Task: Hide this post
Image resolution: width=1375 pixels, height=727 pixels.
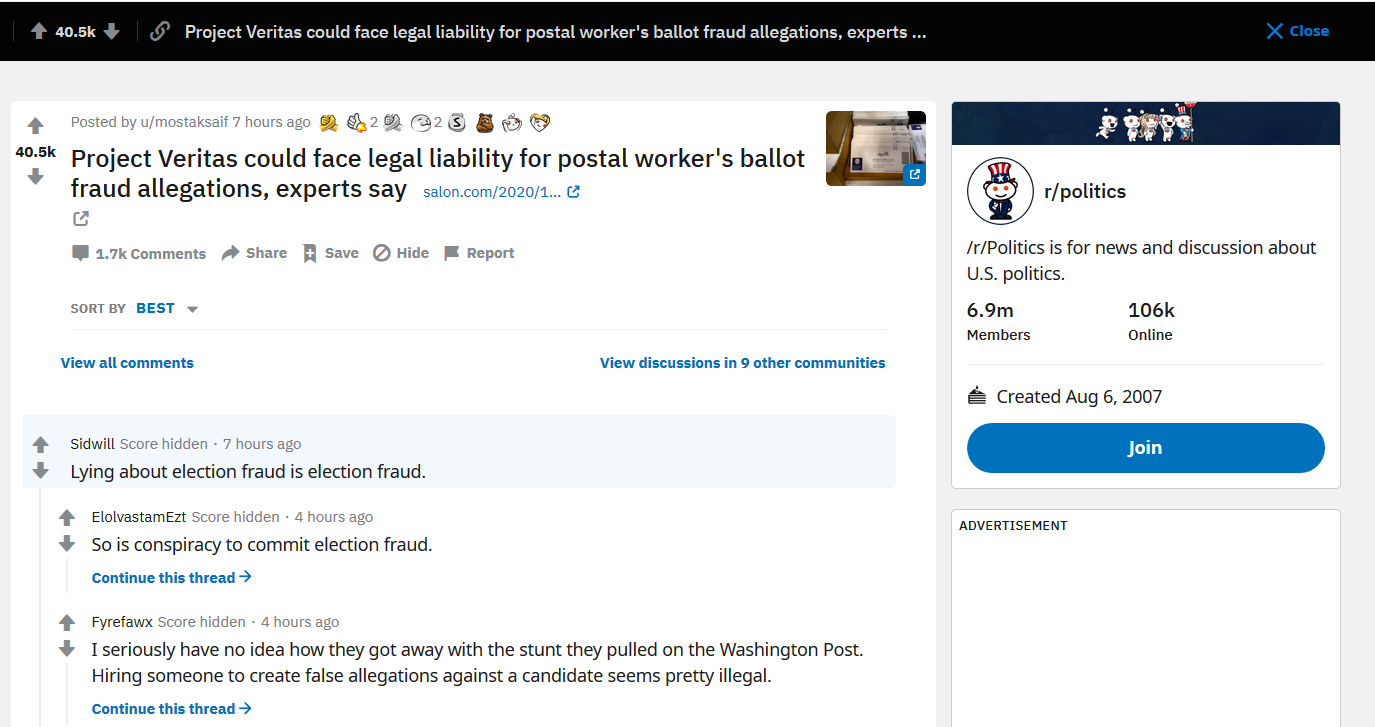Action: (401, 253)
